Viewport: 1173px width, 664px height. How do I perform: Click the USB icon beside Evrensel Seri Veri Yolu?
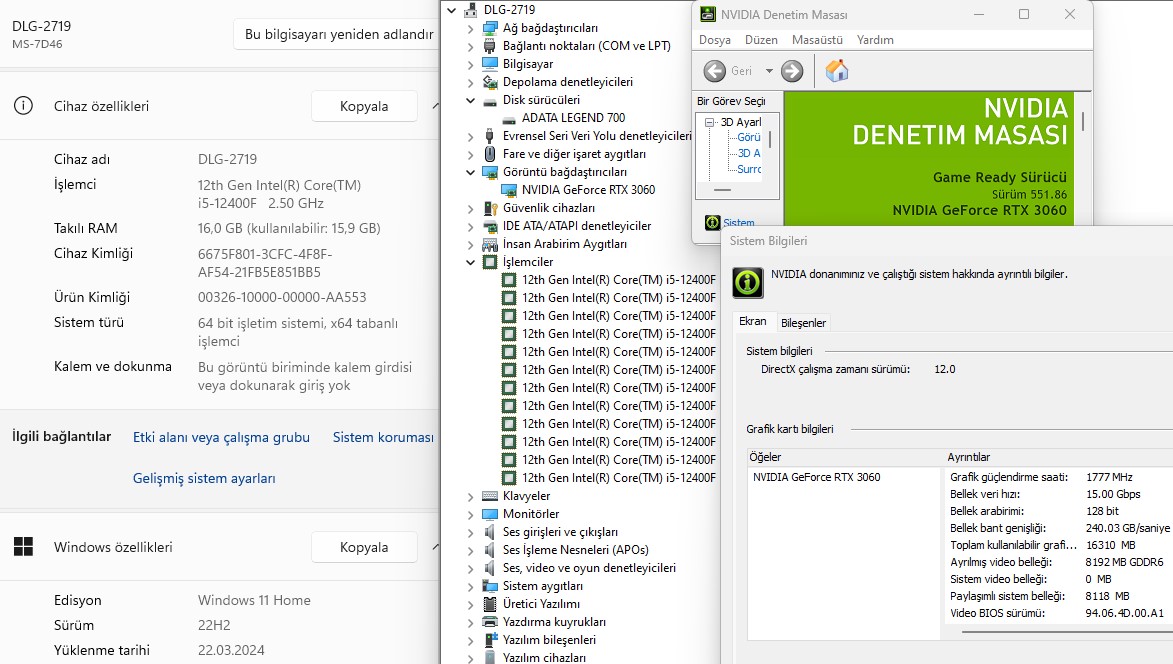coord(490,136)
